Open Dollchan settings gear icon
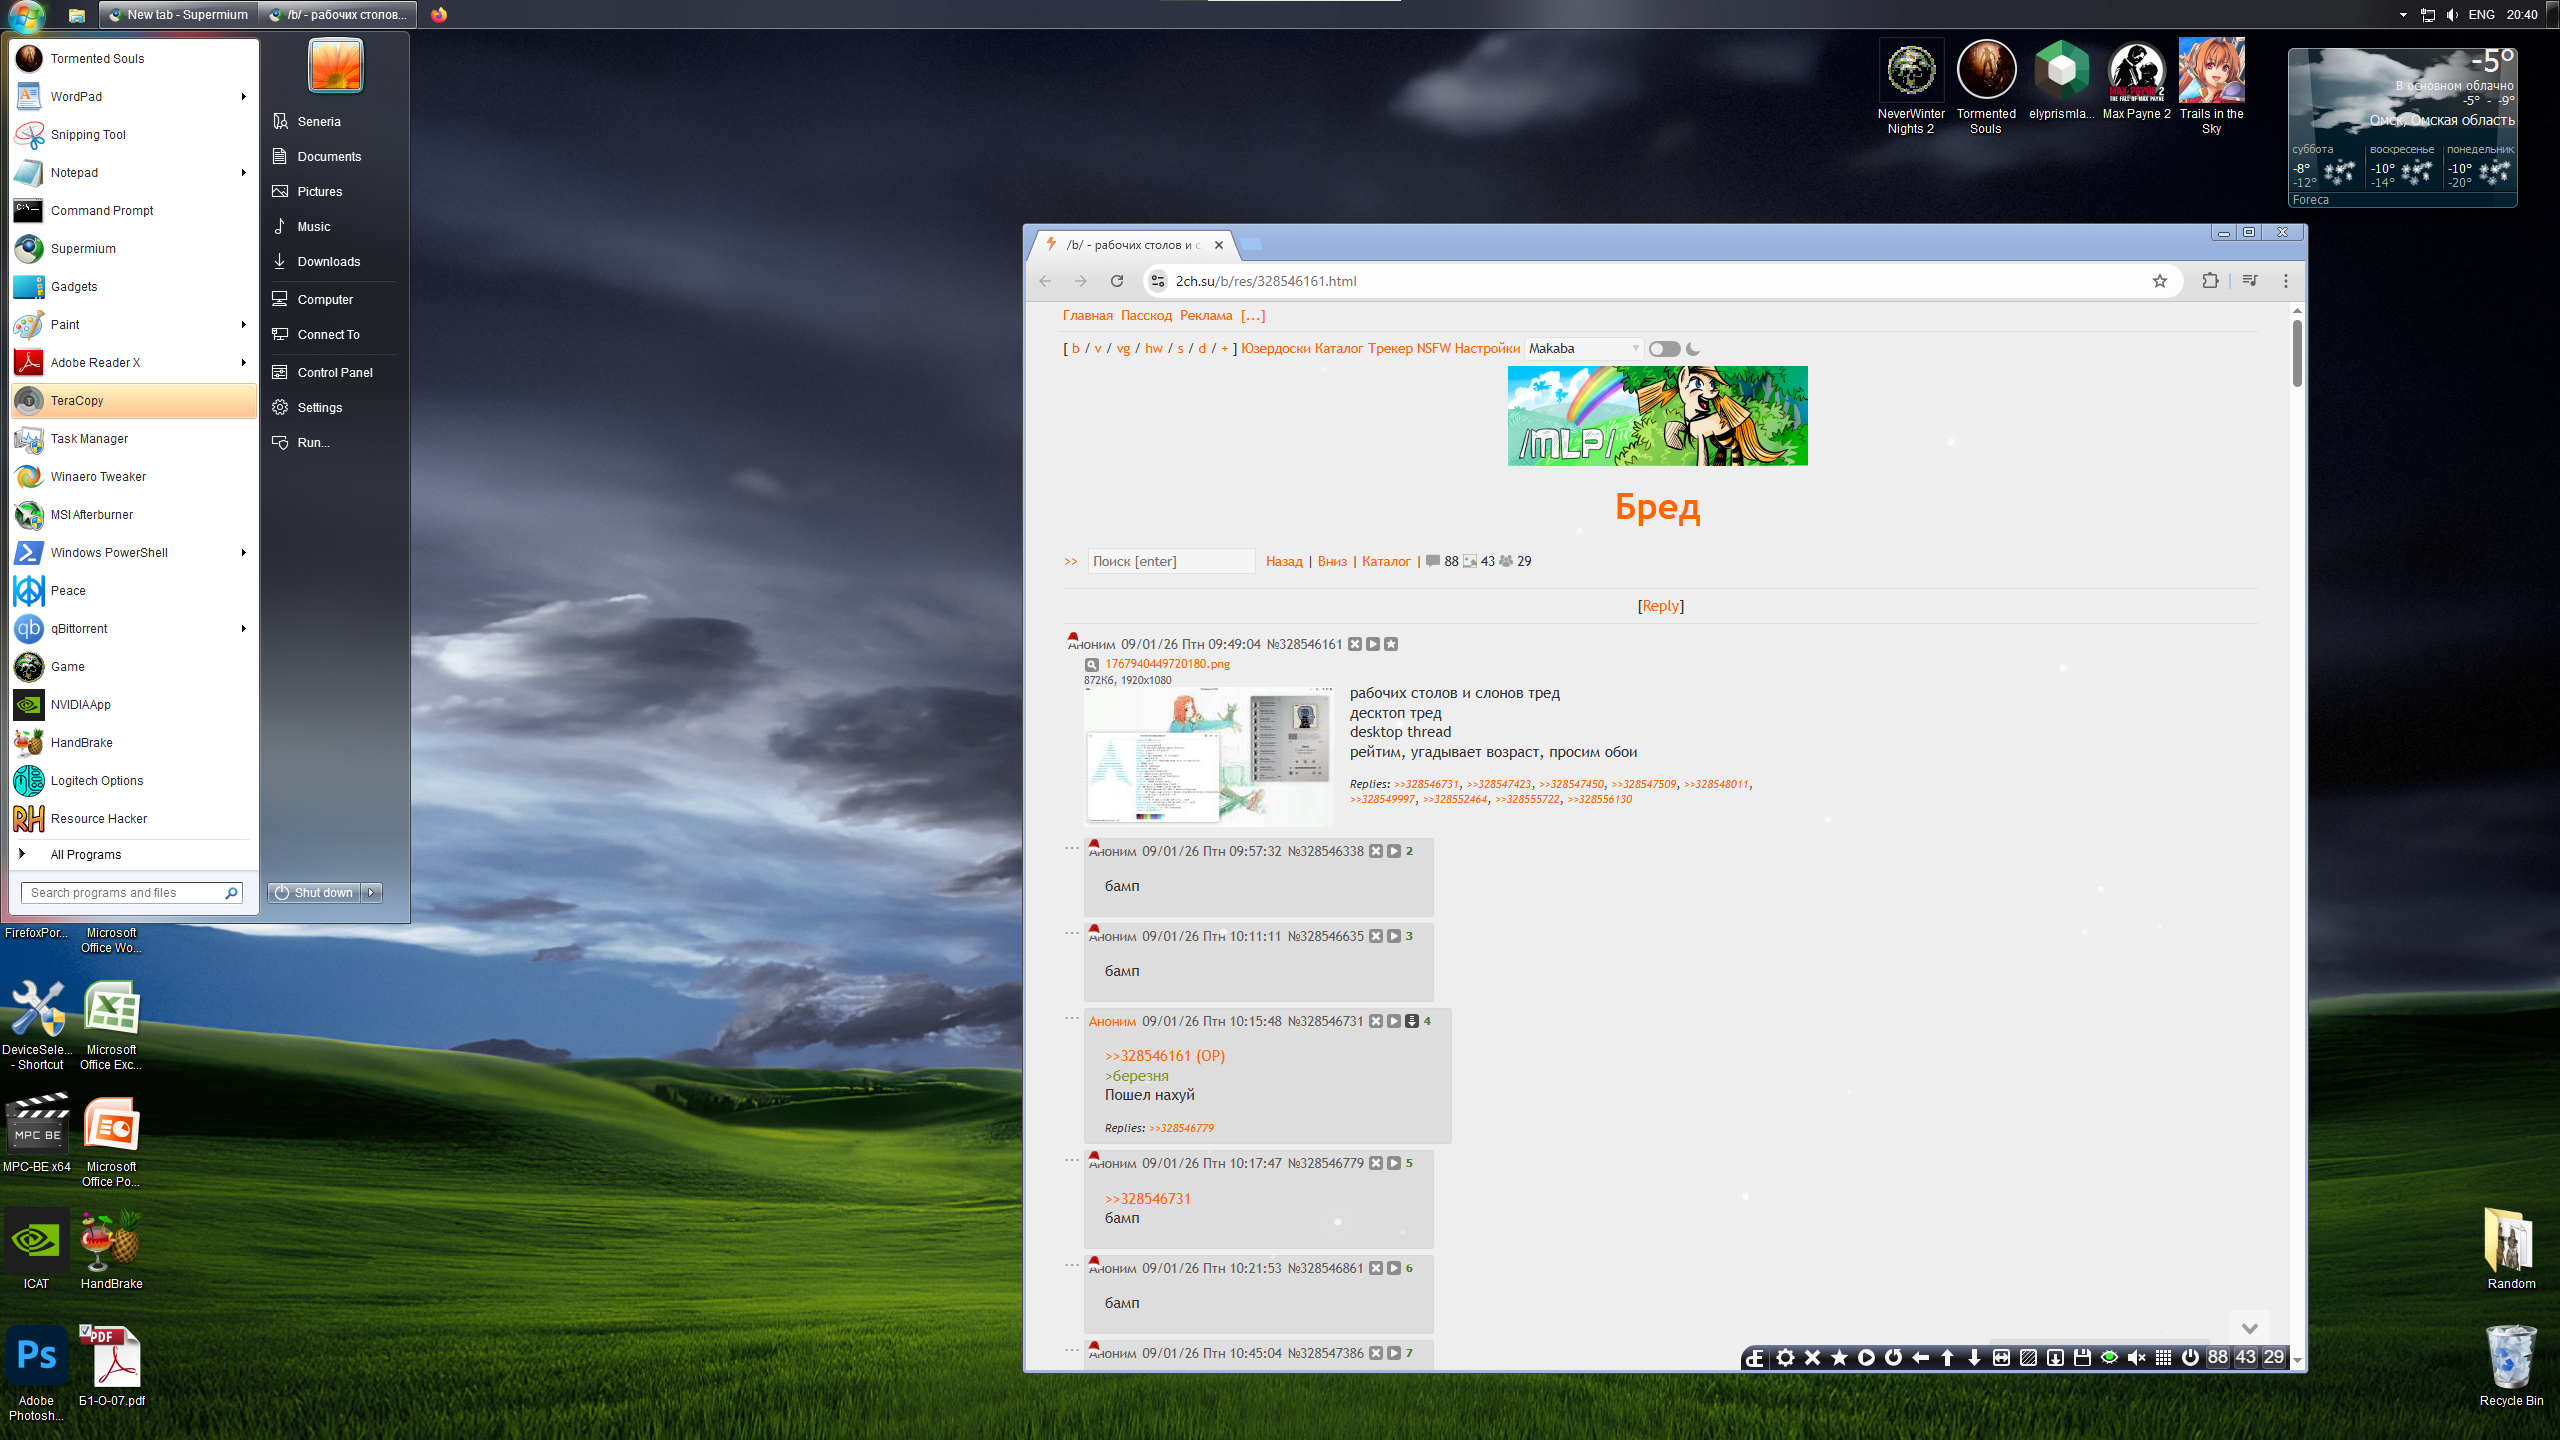Screen dimensions: 2560x1440 pyautogui.click(x=1785, y=1357)
